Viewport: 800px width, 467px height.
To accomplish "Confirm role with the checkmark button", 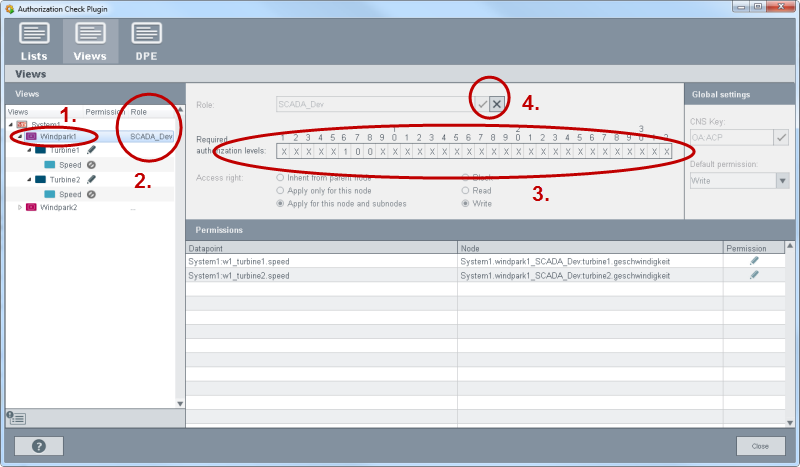I will point(482,104).
